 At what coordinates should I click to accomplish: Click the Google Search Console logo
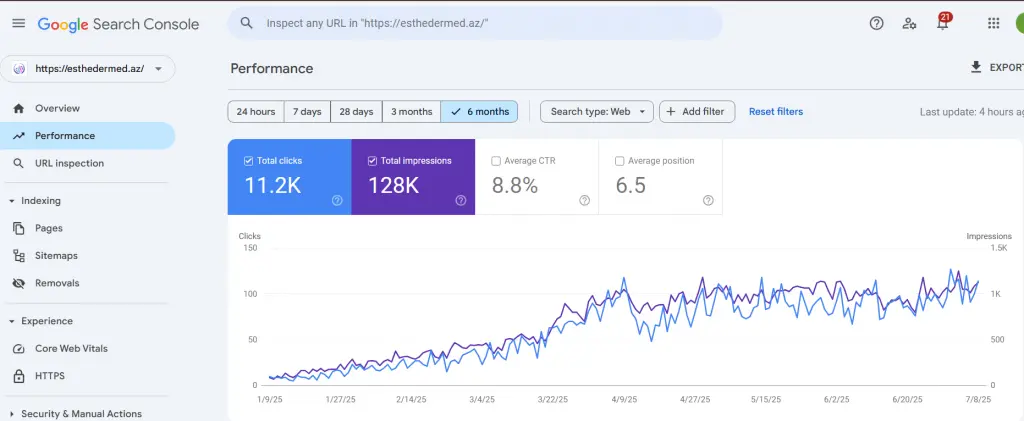[118, 24]
